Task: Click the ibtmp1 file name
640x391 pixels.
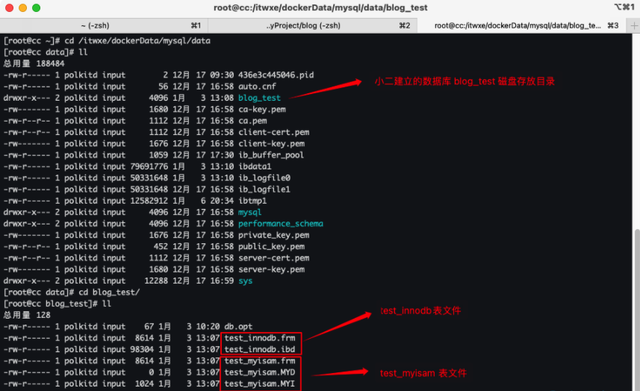Action: tap(252, 201)
